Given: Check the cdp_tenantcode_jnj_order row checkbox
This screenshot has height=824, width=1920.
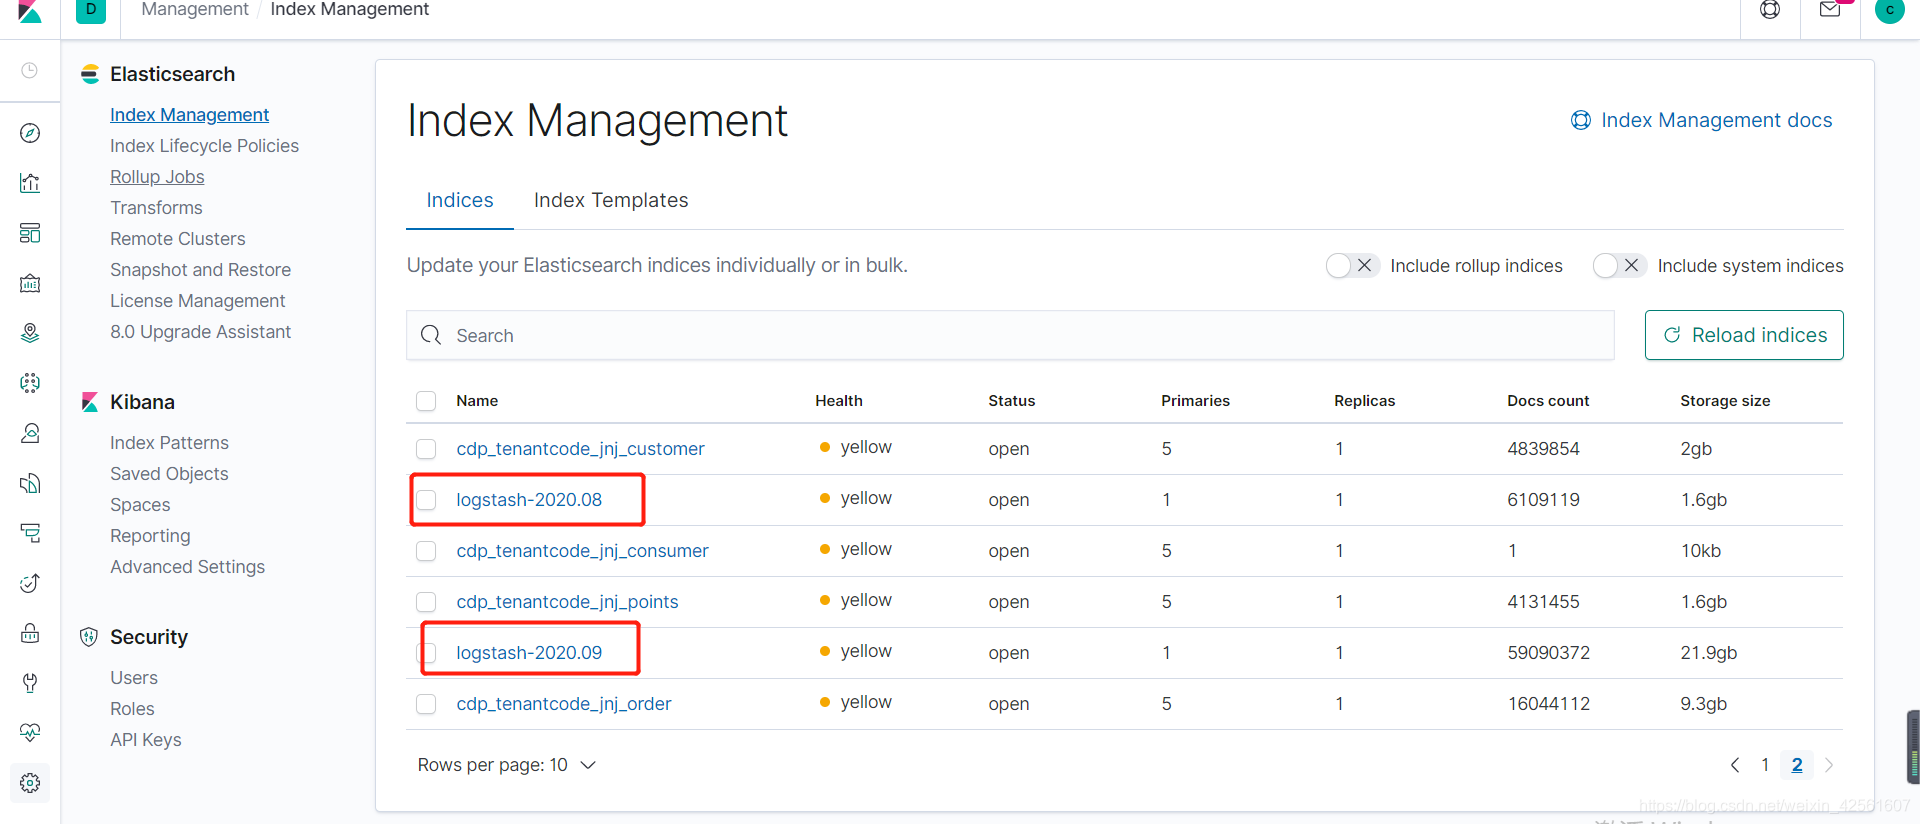Looking at the screenshot, I should point(426,704).
